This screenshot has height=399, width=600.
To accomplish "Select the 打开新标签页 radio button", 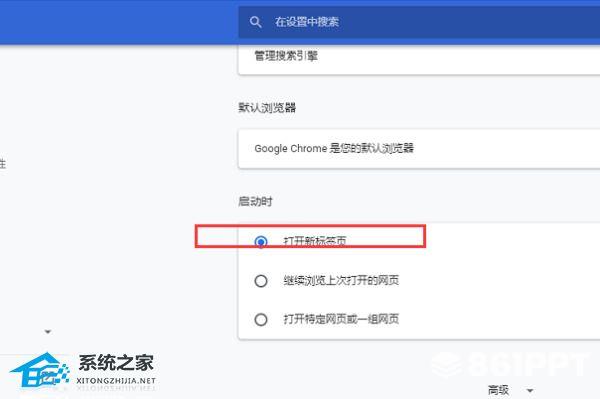I will 261,242.
